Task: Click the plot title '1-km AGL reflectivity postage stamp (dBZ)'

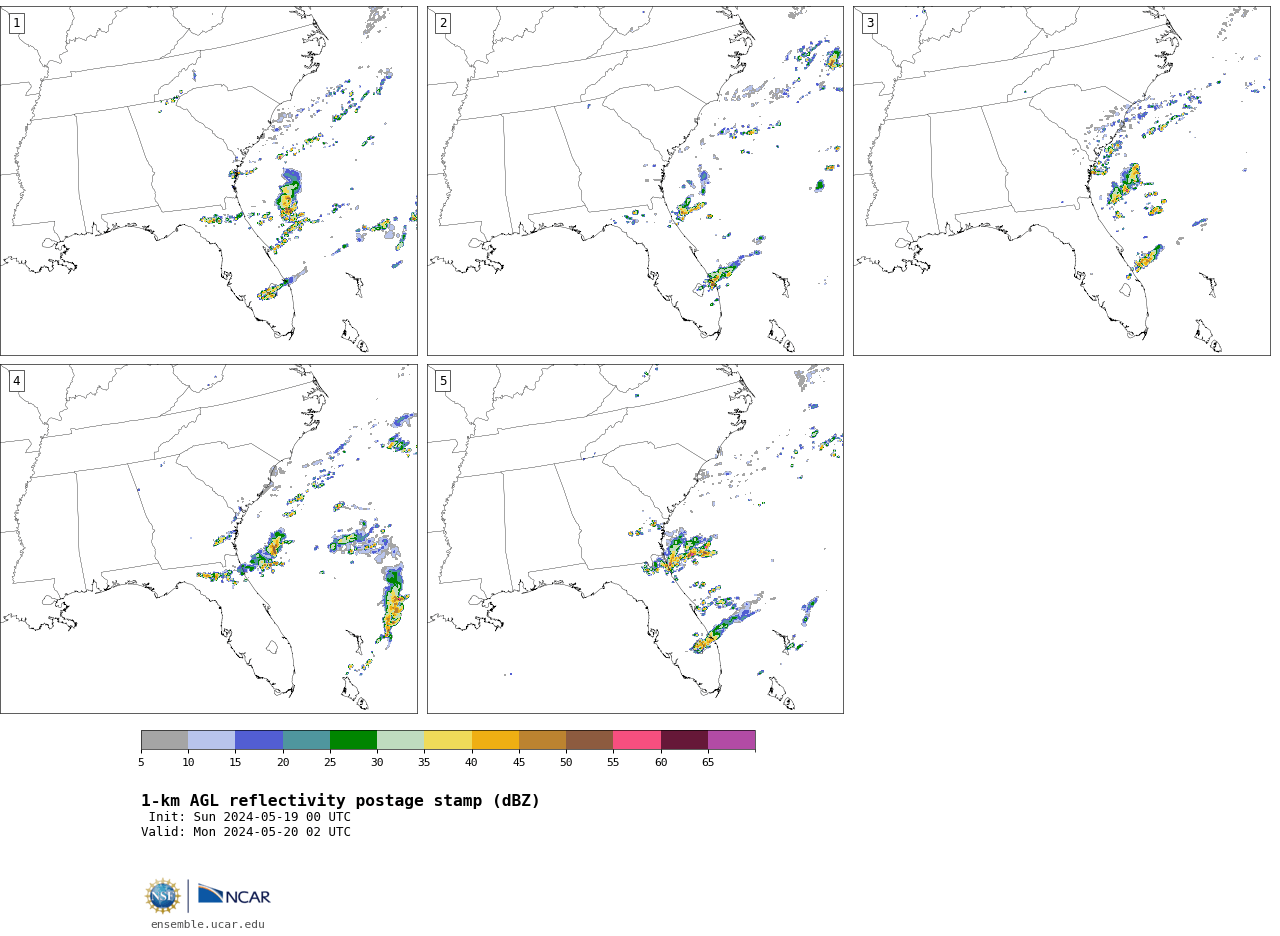Action: (340, 801)
